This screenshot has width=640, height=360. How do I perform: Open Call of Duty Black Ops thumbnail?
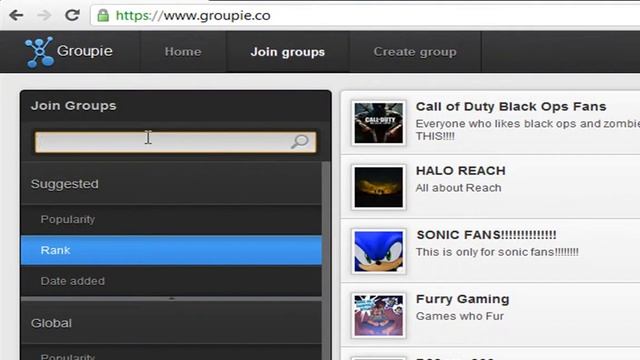pyautogui.click(x=378, y=123)
